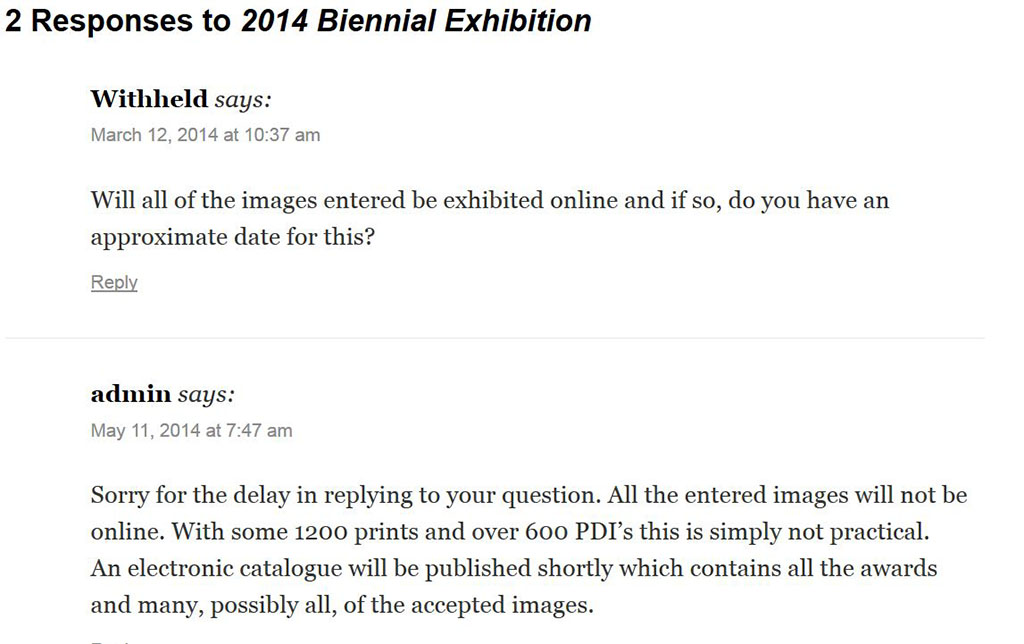This screenshot has width=1024, height=644.
Task: Click the "2 Responses to" heading text
Action: coord(118,21)
